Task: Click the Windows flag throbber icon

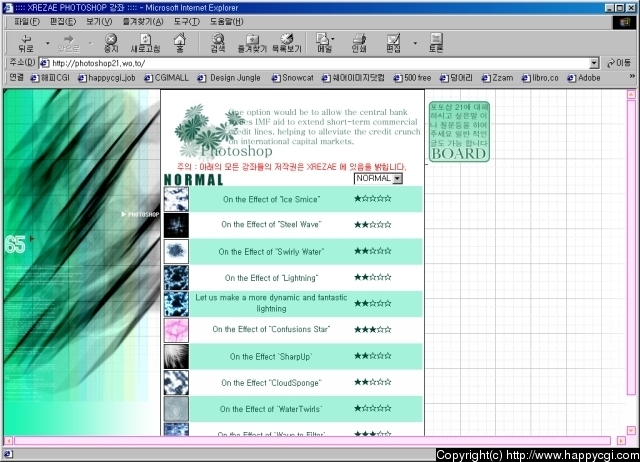Action: coord(624,22)
